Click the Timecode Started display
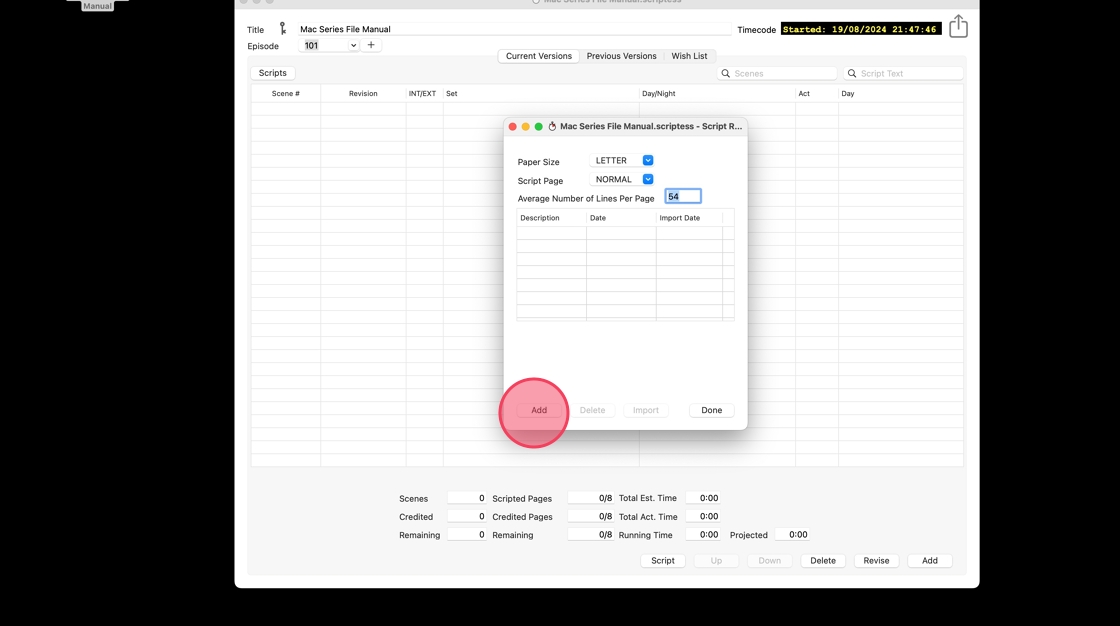The height and width of the screenshot is (626, 1120). point(861,29)
